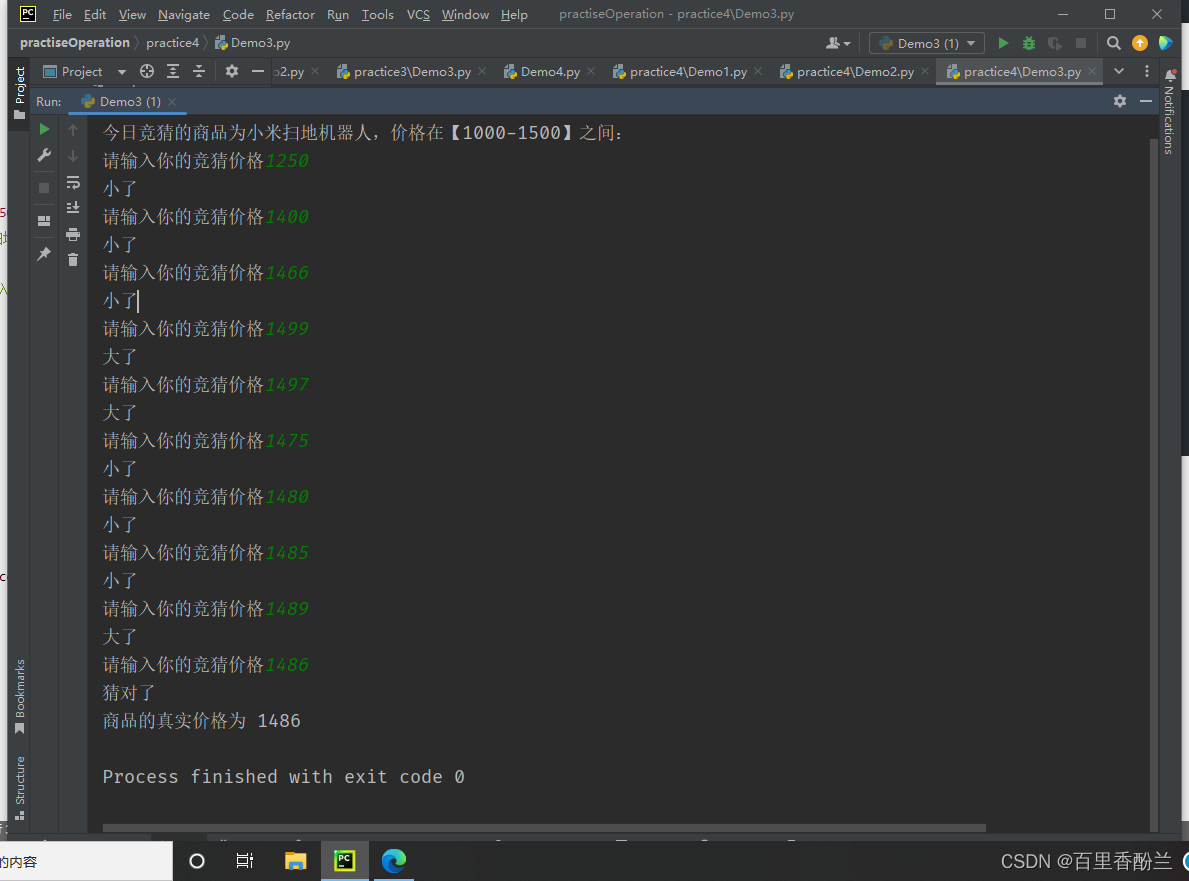1189x881 pixels.
Task: Toggle soft-wrap in console output
Action: [73, 182]
